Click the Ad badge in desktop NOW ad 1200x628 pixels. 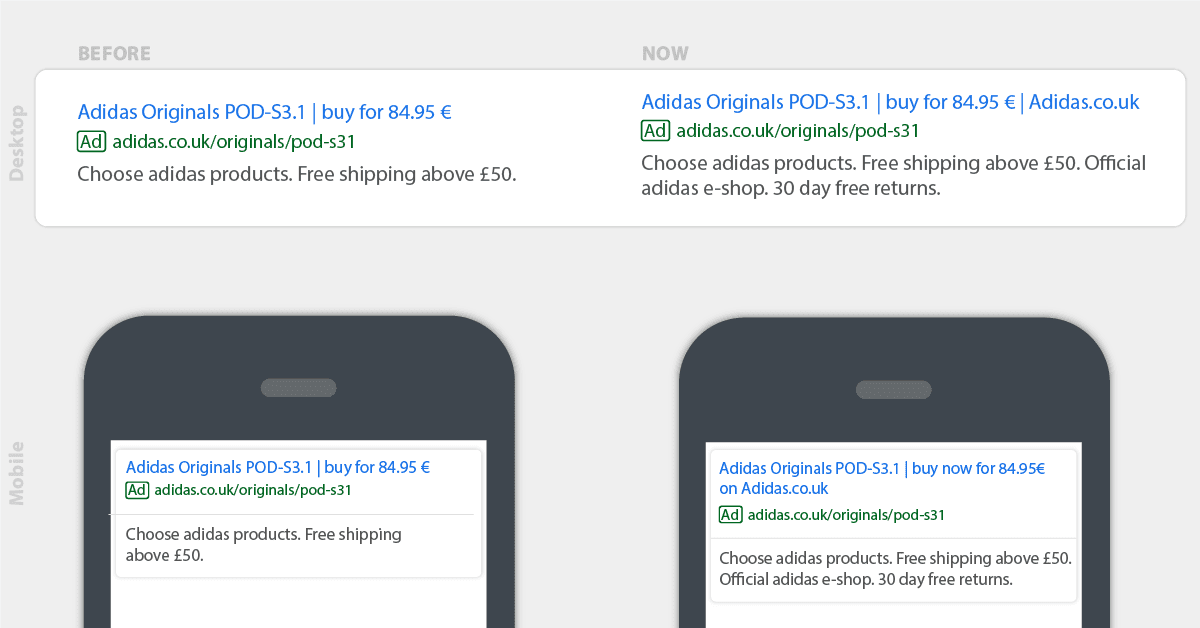[655, 131]
